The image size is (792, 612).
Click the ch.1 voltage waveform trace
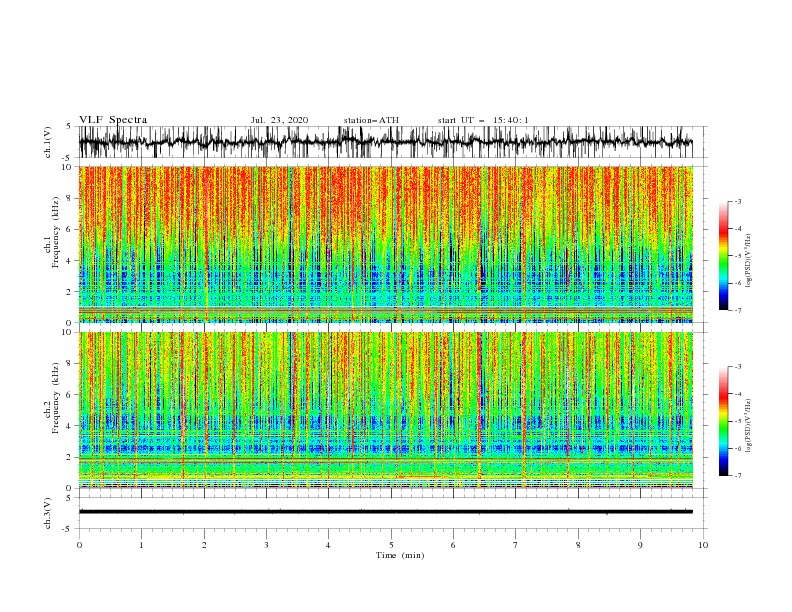pos(385,142)
